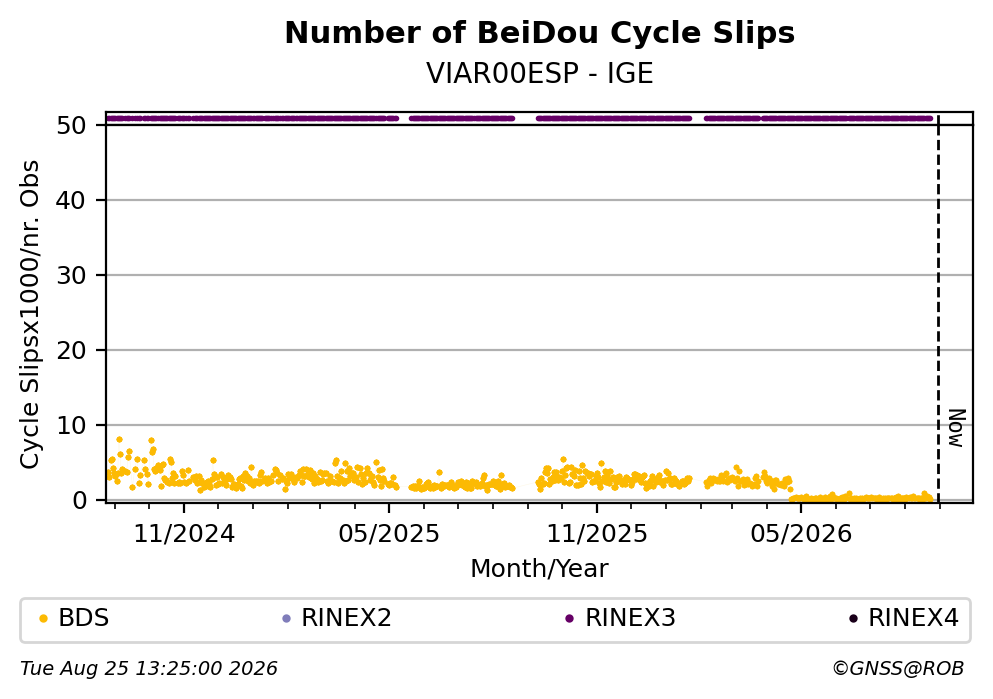The image size is (993, 699).
Task: Click the Month/Year axis label
Action: click(540, 569)
